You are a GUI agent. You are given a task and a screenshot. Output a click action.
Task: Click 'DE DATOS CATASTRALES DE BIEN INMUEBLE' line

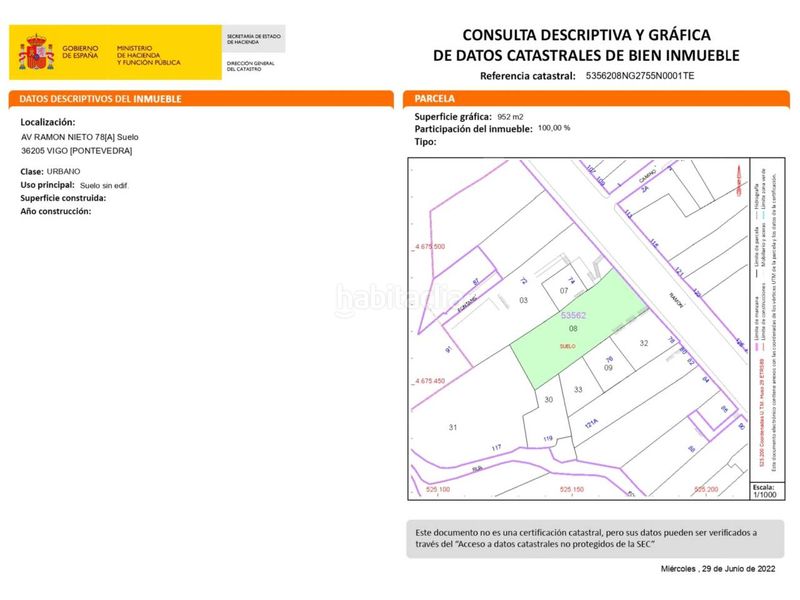[586, 55]
